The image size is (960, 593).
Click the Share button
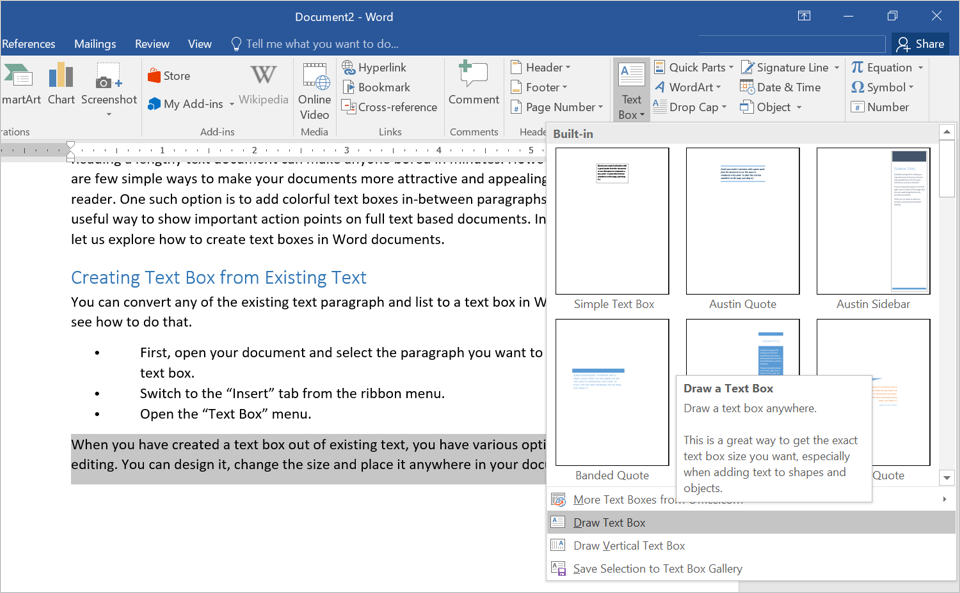(920, 44)
